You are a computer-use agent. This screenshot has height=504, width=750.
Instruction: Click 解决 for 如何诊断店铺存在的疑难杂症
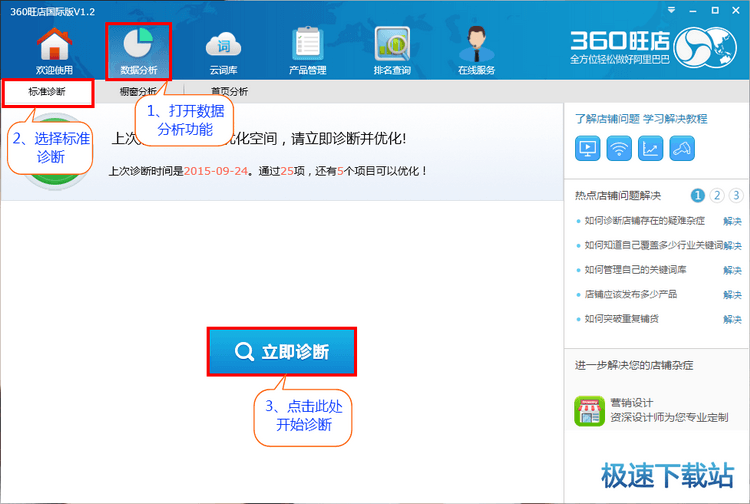732,221
